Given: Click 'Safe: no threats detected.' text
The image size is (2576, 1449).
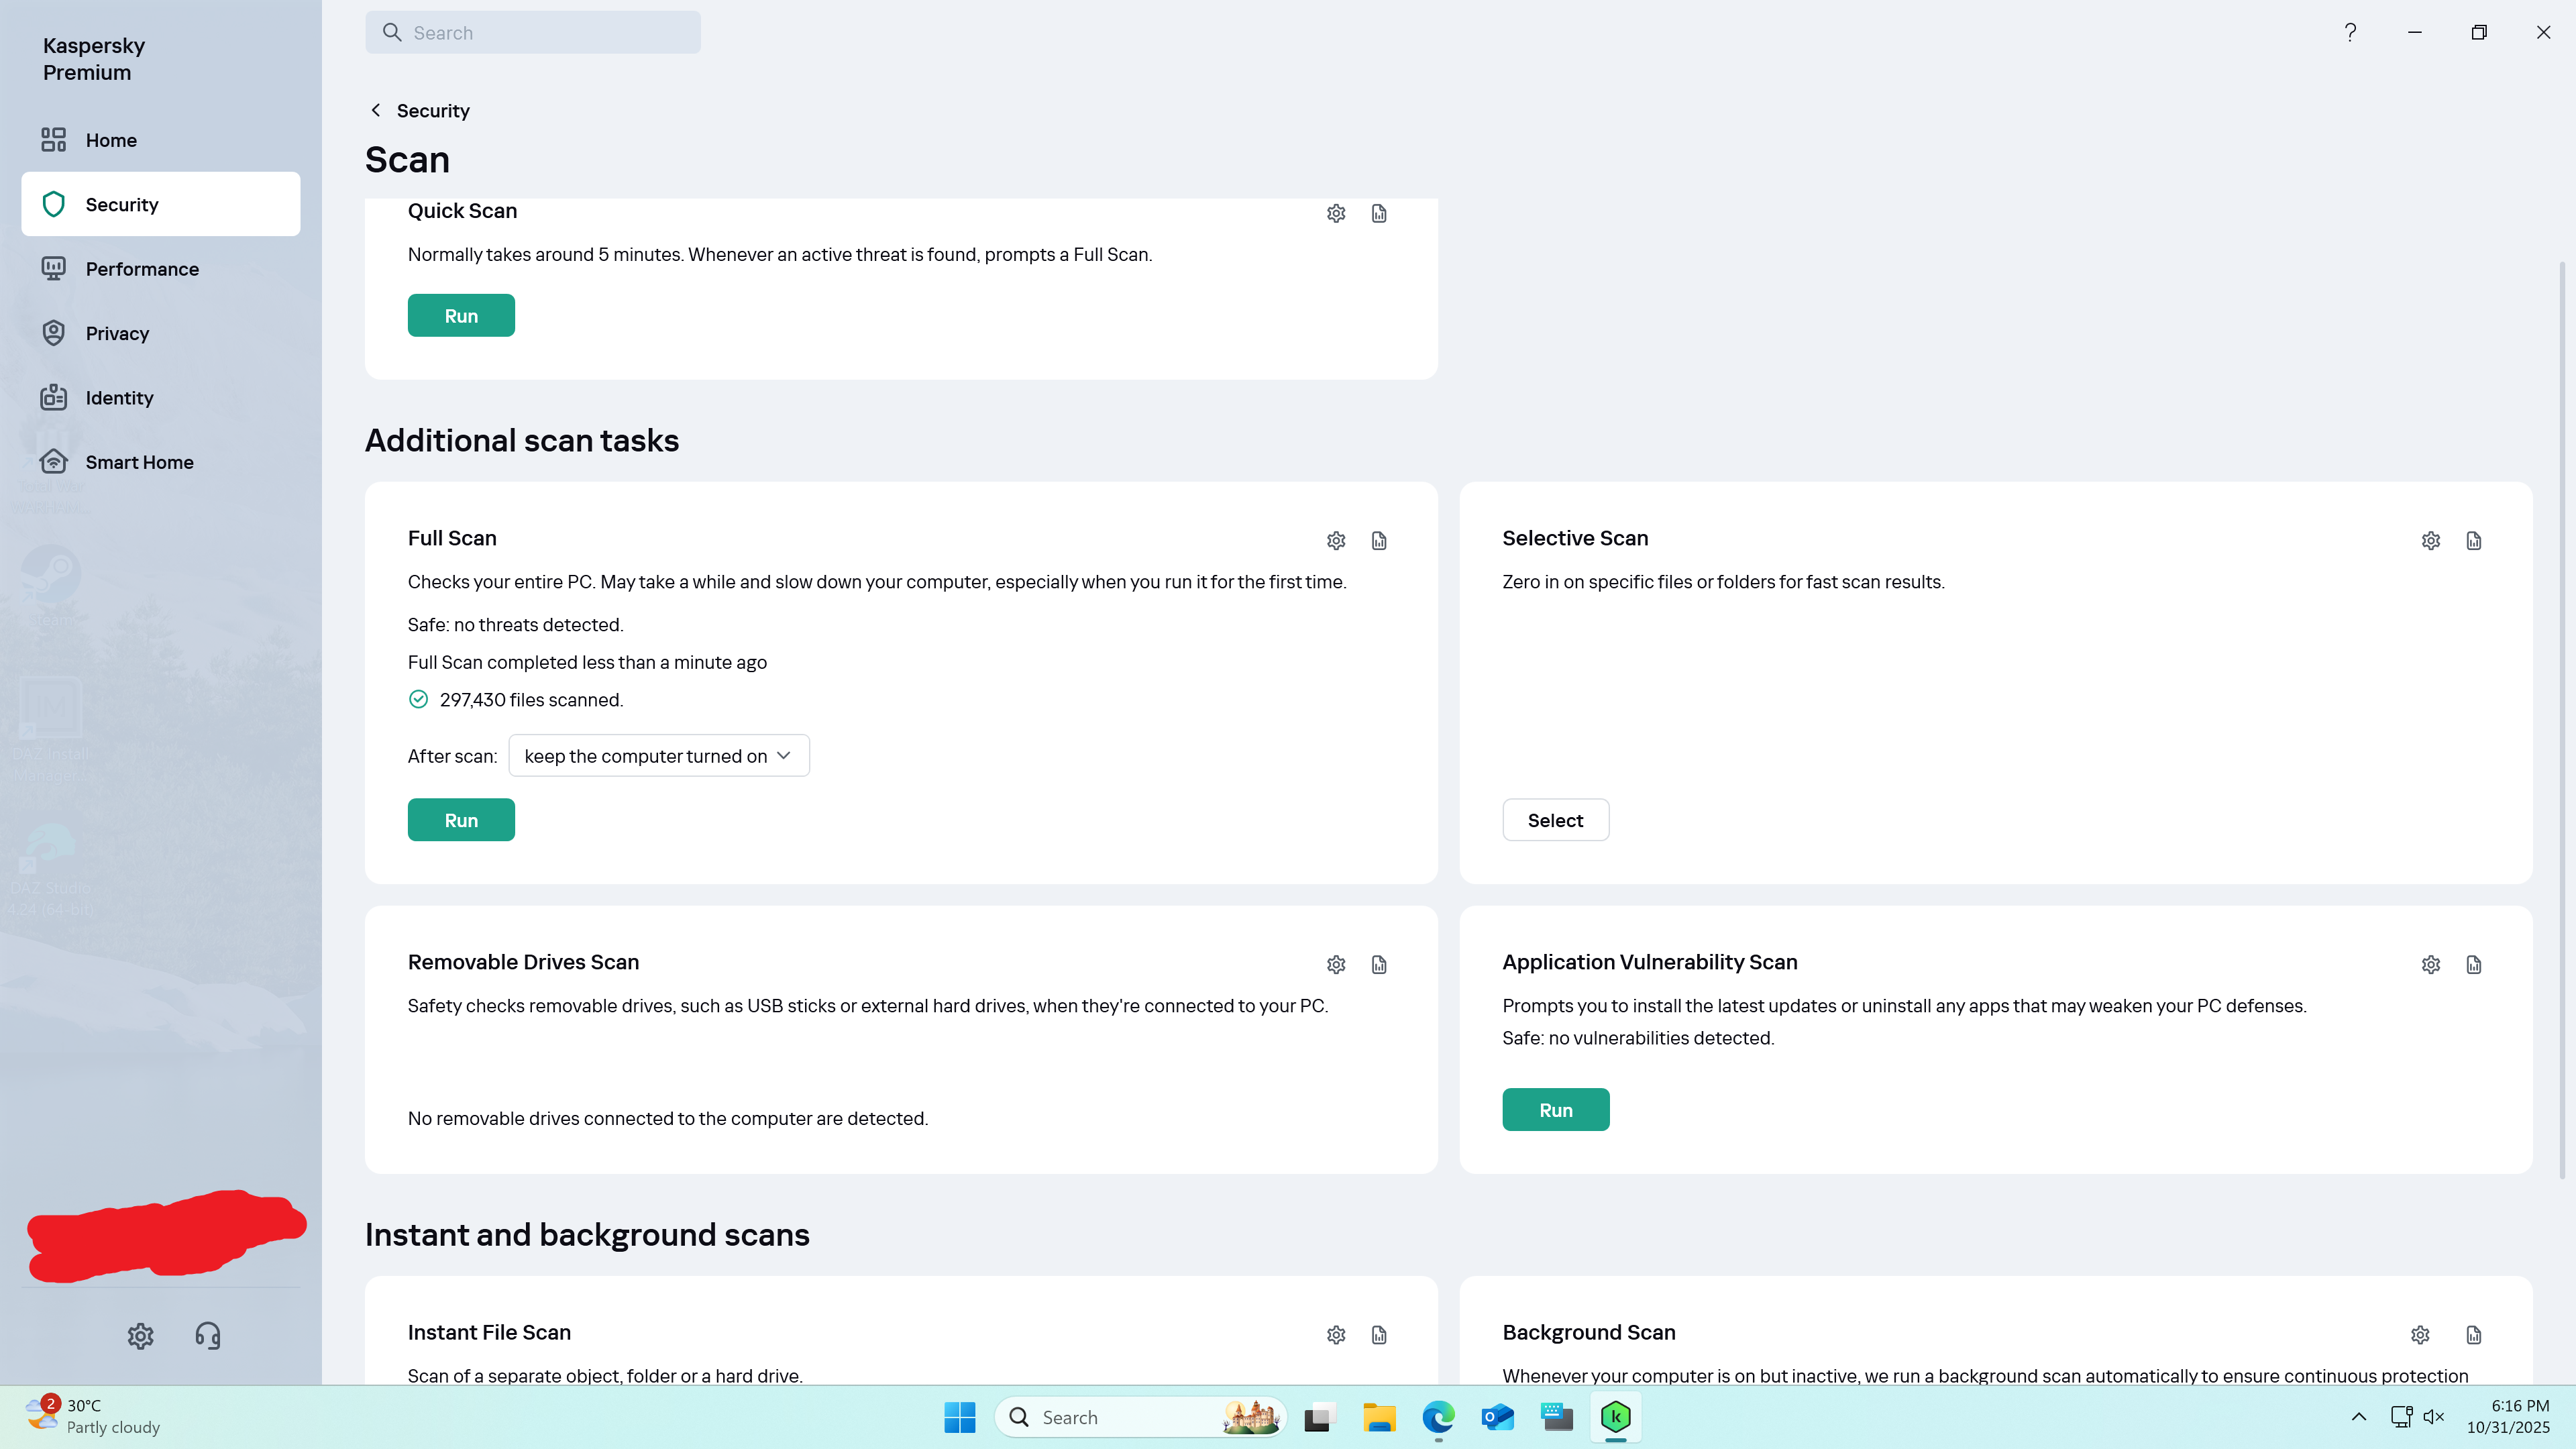Looking at the screenshot, I should (x=516, y=625).
